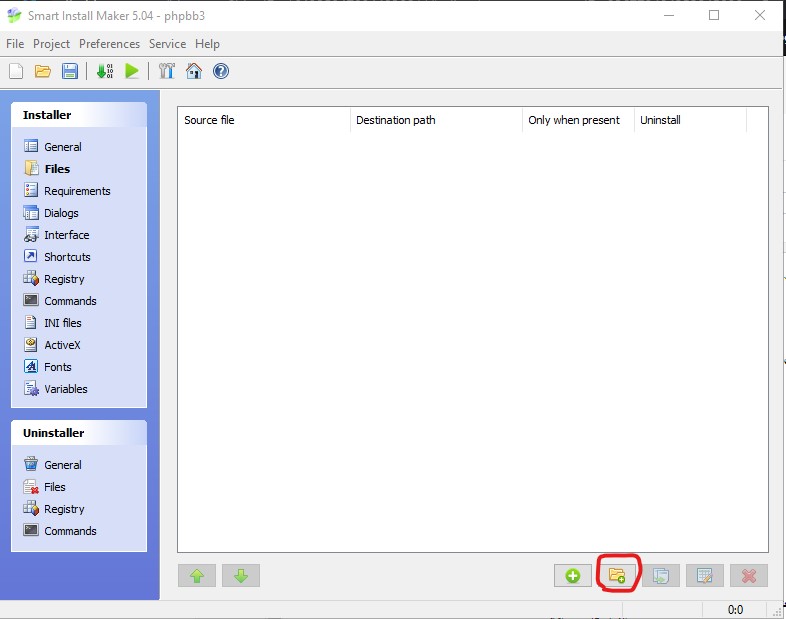
Task: Click the Smart Install Maker title icon
Action: [14, 16]
